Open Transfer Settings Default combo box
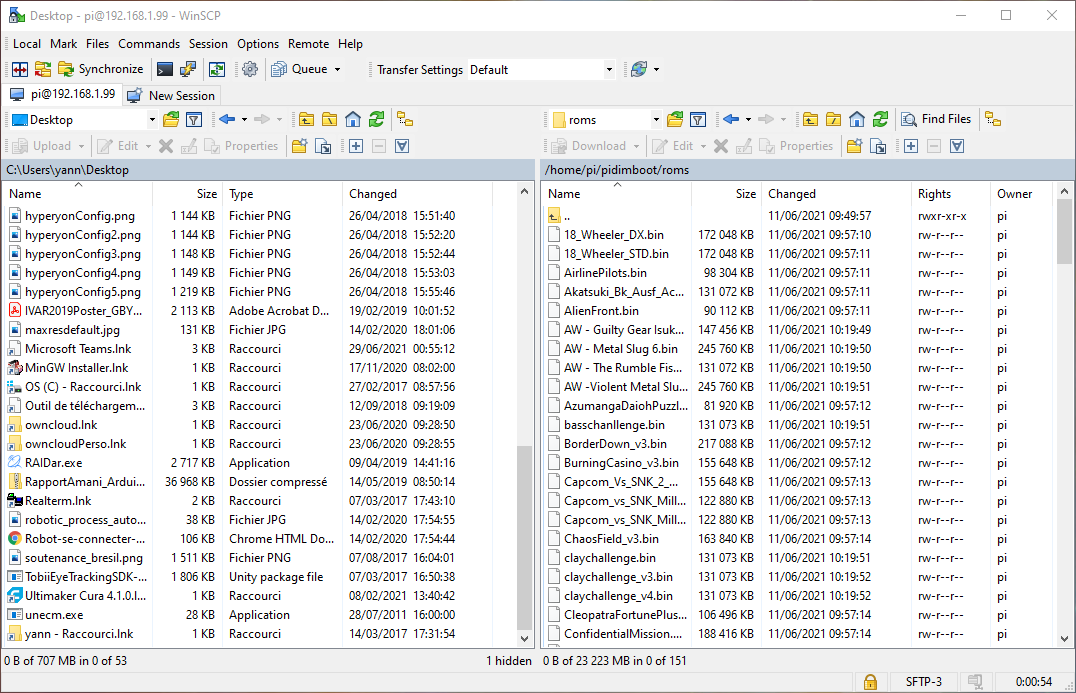 pos(541,69)
